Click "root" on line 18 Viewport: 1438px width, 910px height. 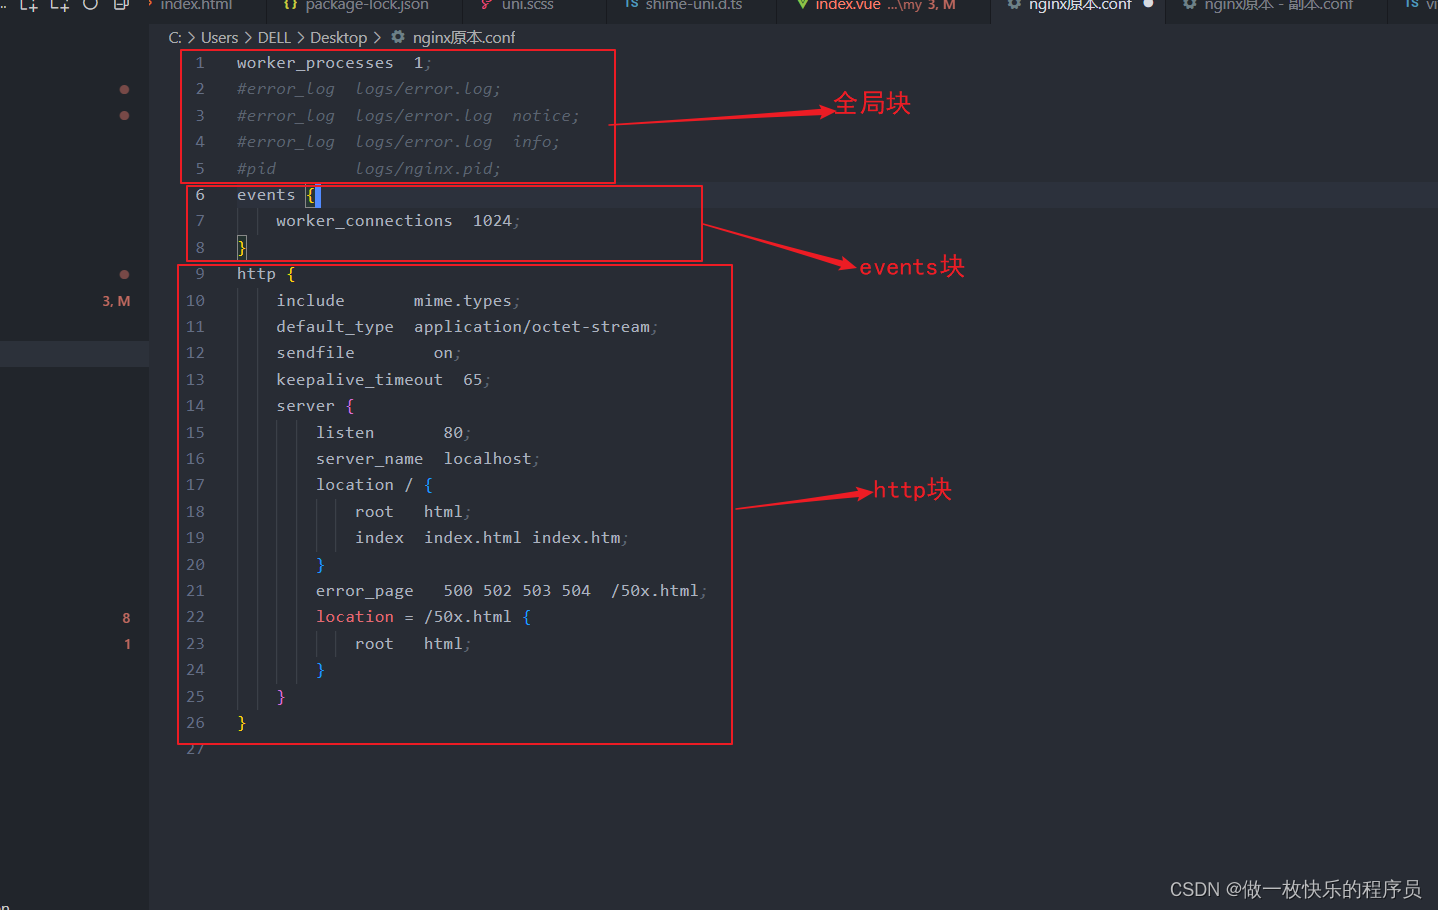374,512
